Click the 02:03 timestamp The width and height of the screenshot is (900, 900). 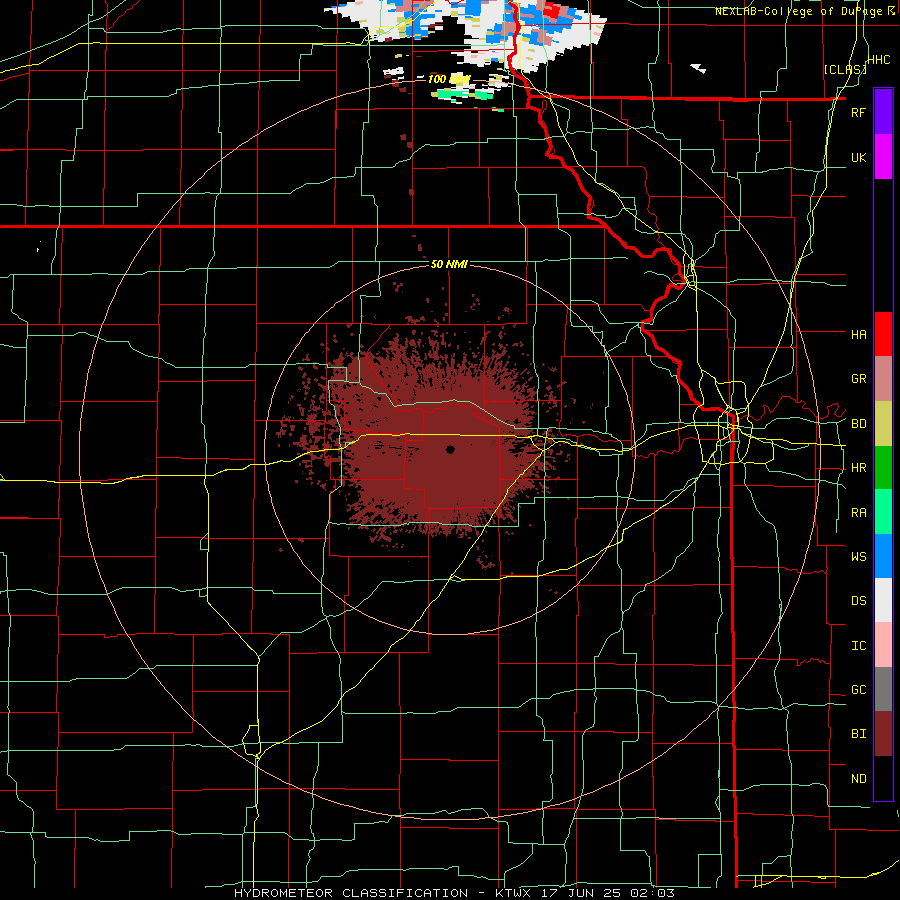coord(654,893)
